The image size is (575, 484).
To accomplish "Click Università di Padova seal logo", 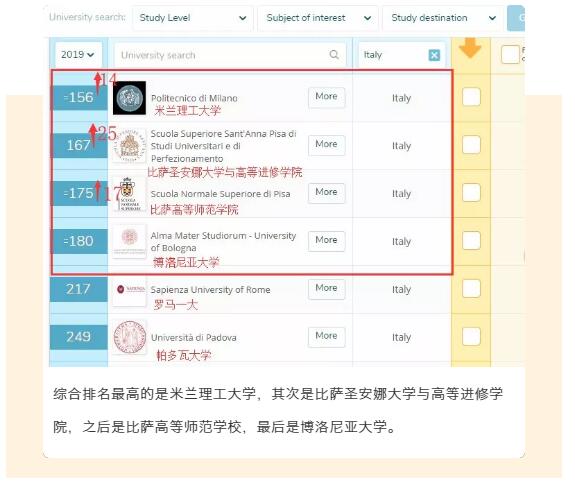I will coord(129,337).
